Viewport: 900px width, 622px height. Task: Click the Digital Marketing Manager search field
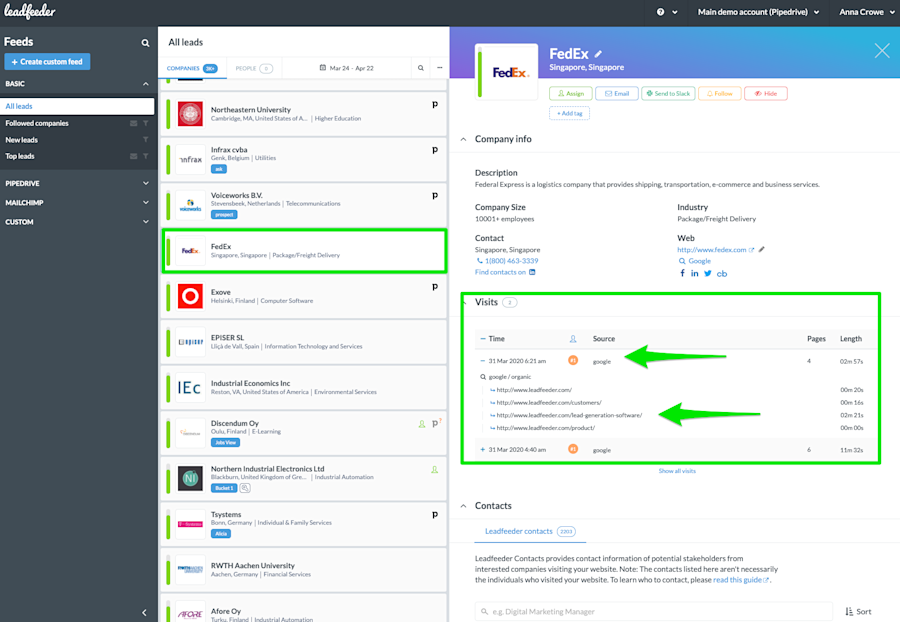coord(653,612)
